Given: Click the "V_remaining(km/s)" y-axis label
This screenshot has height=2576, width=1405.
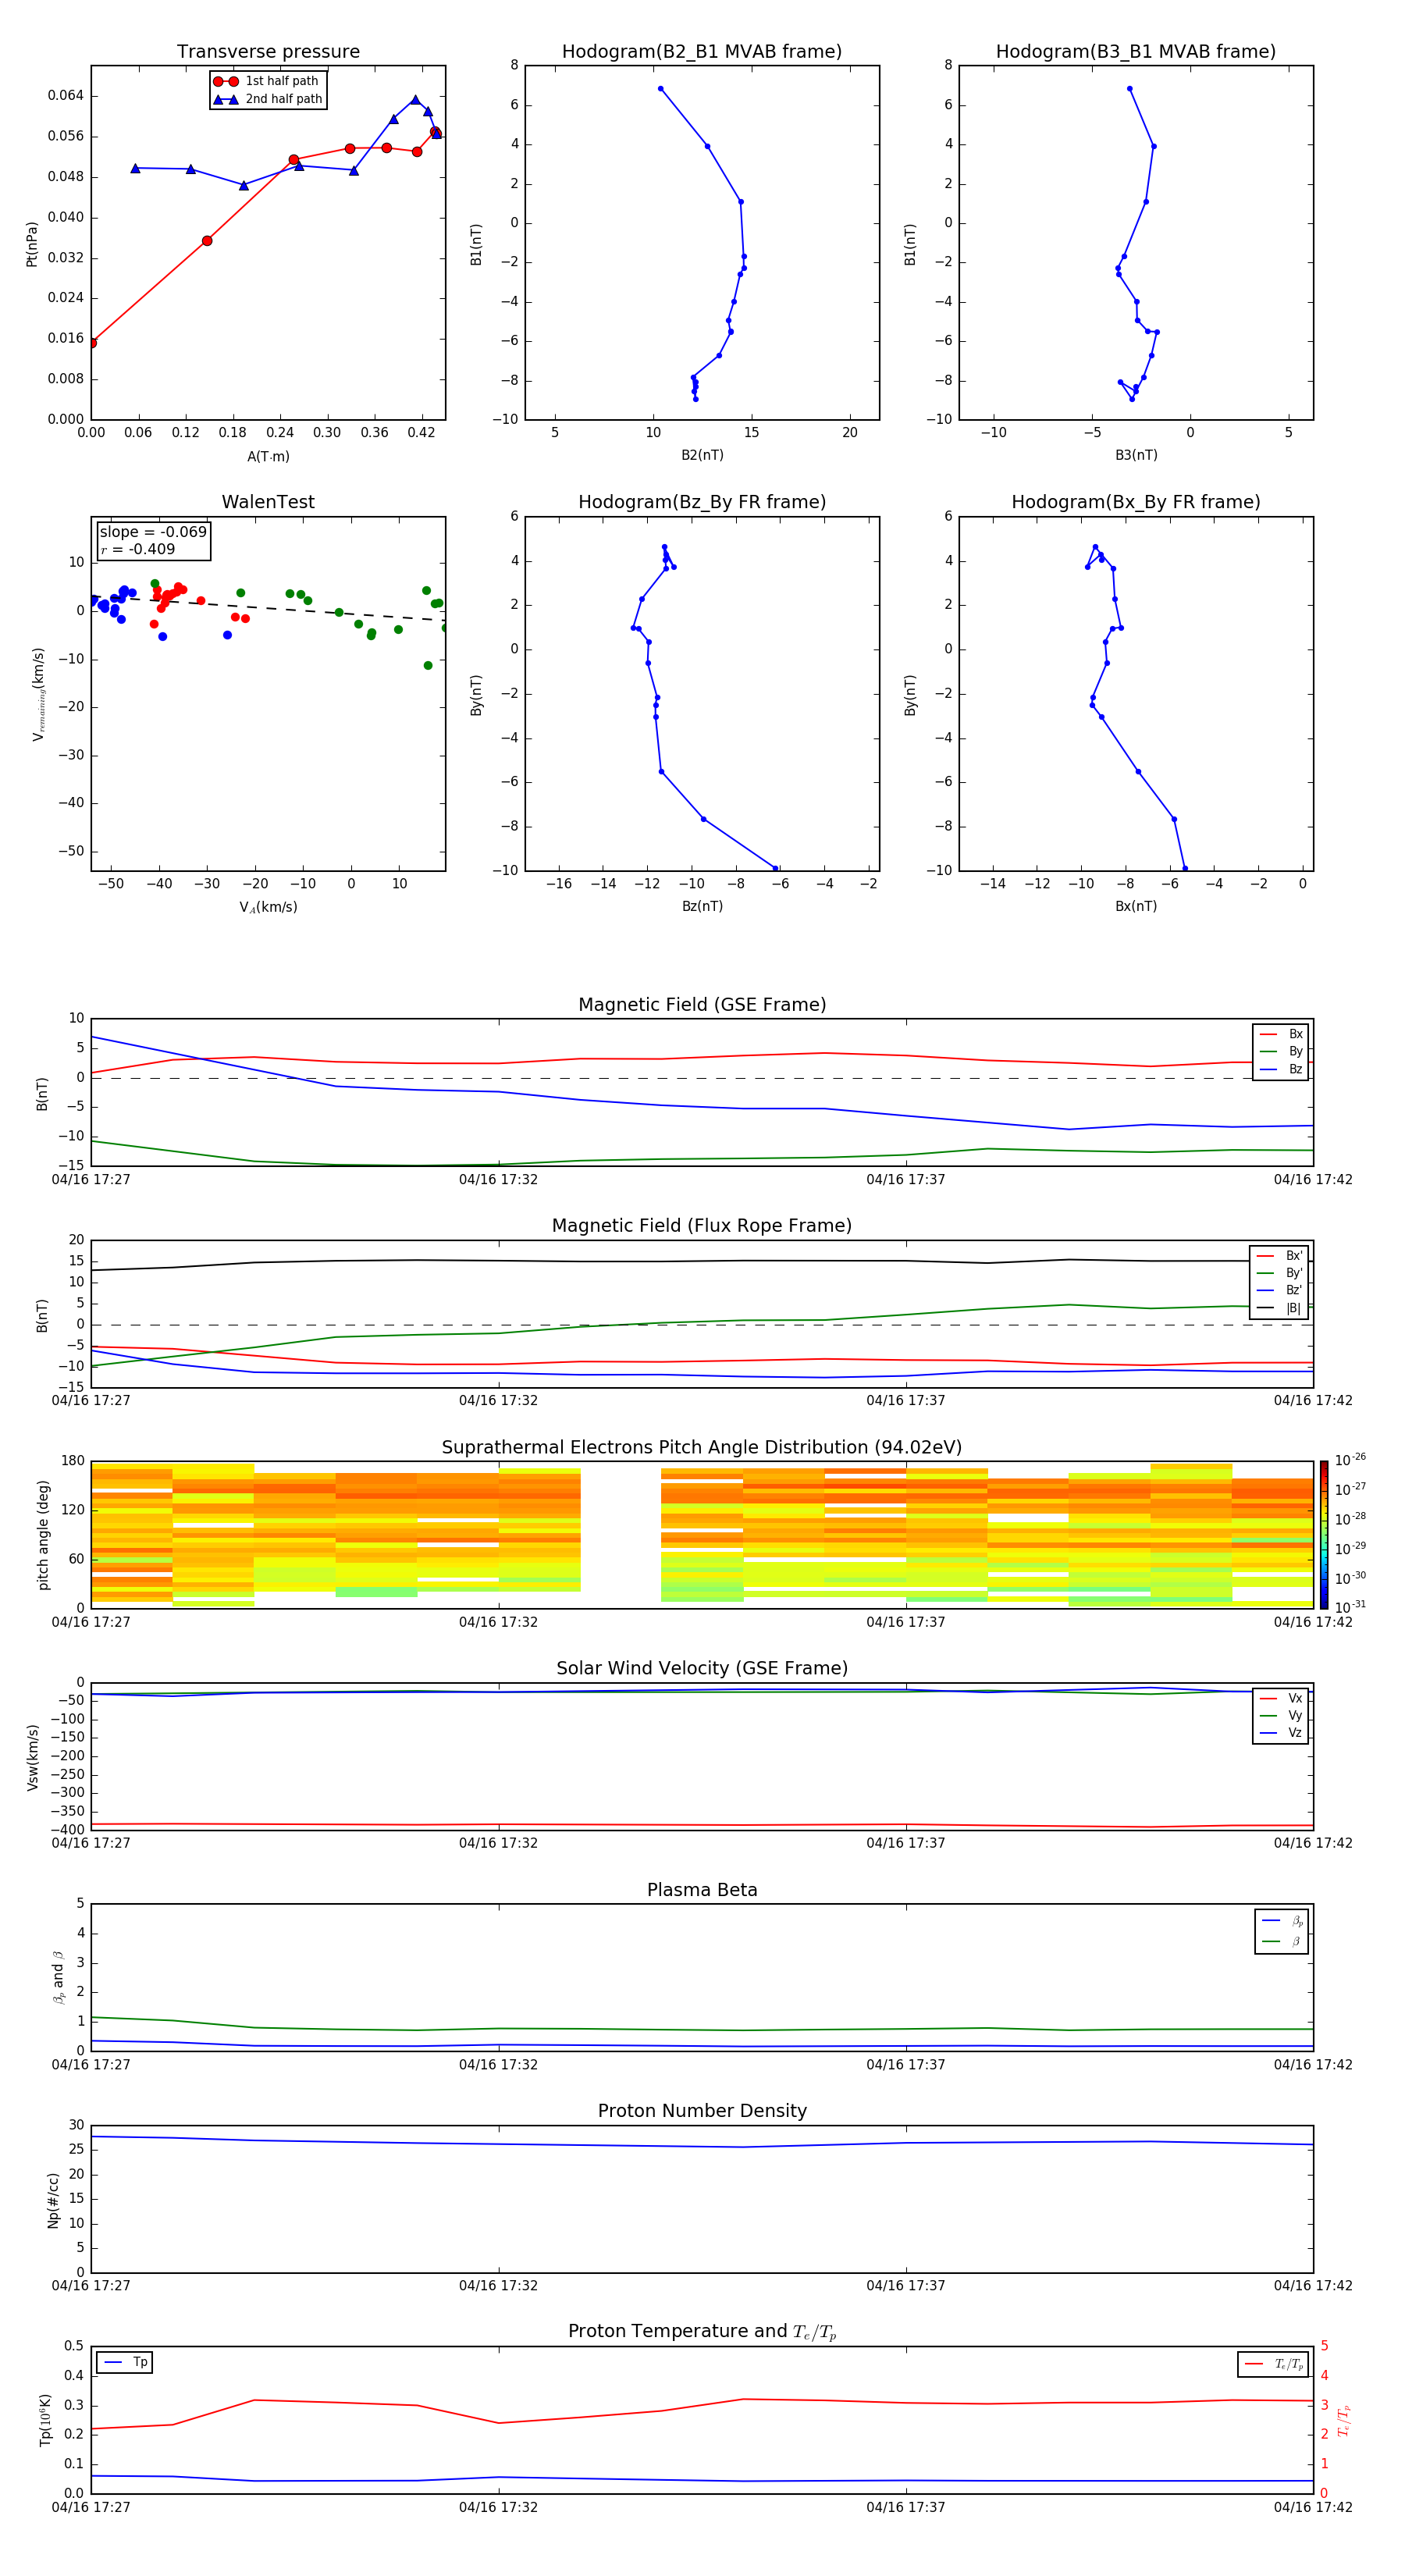Looking at the screenshot, I should [39, 694].
